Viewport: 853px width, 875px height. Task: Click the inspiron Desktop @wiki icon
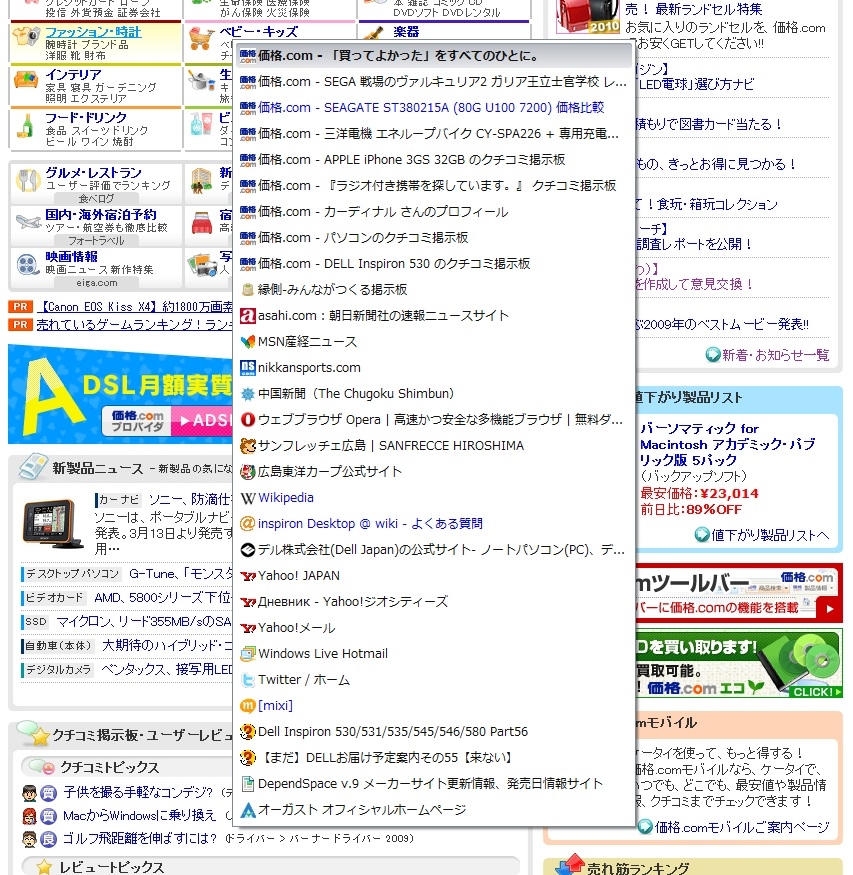(247, 523)
